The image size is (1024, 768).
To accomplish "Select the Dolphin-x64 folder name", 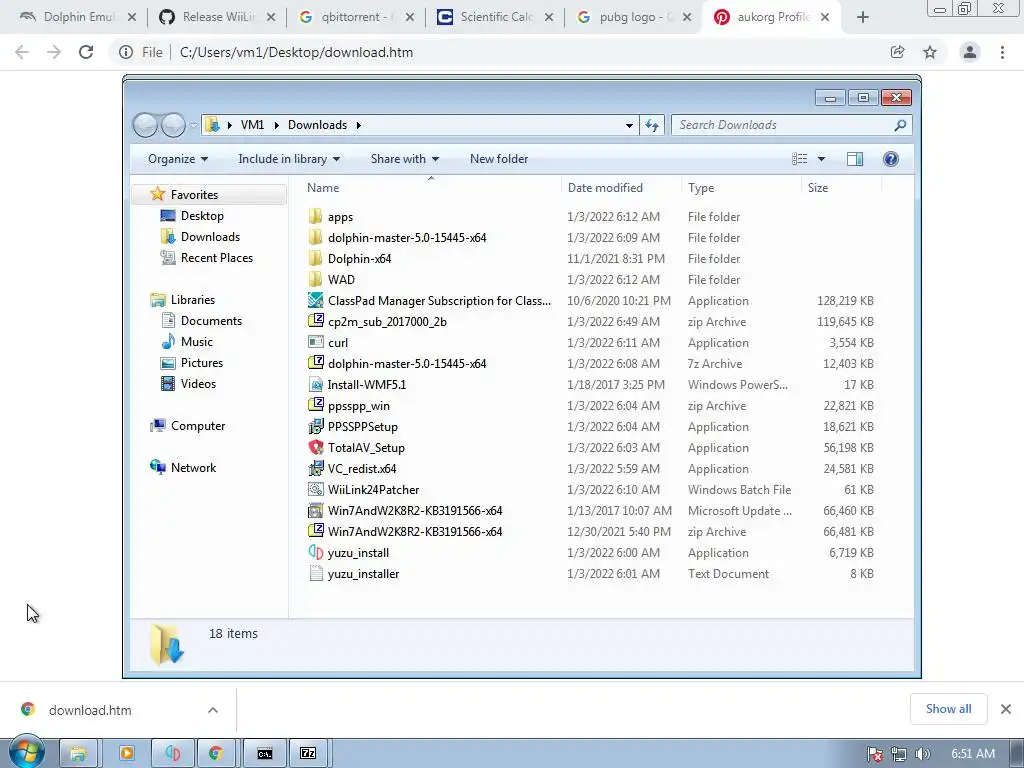I will [x=359, y=259].
